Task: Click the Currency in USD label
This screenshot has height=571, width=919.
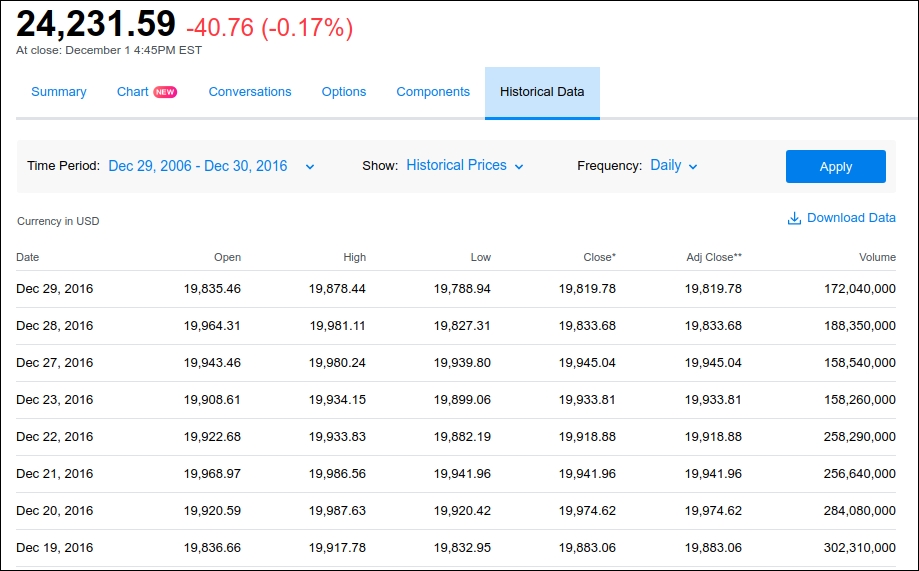Action: point(58,222)
